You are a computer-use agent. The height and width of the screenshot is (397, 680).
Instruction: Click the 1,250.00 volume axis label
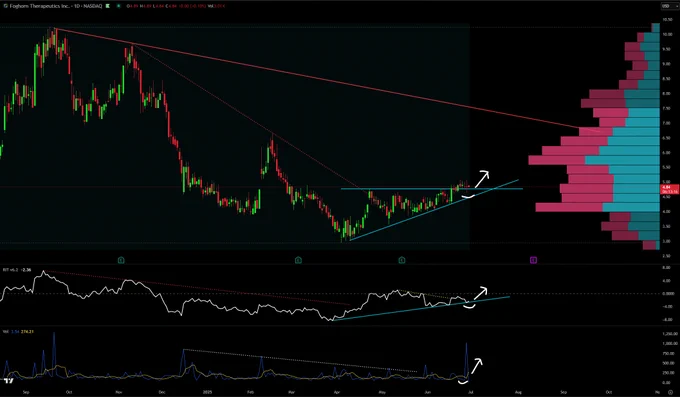click(669, 334)
